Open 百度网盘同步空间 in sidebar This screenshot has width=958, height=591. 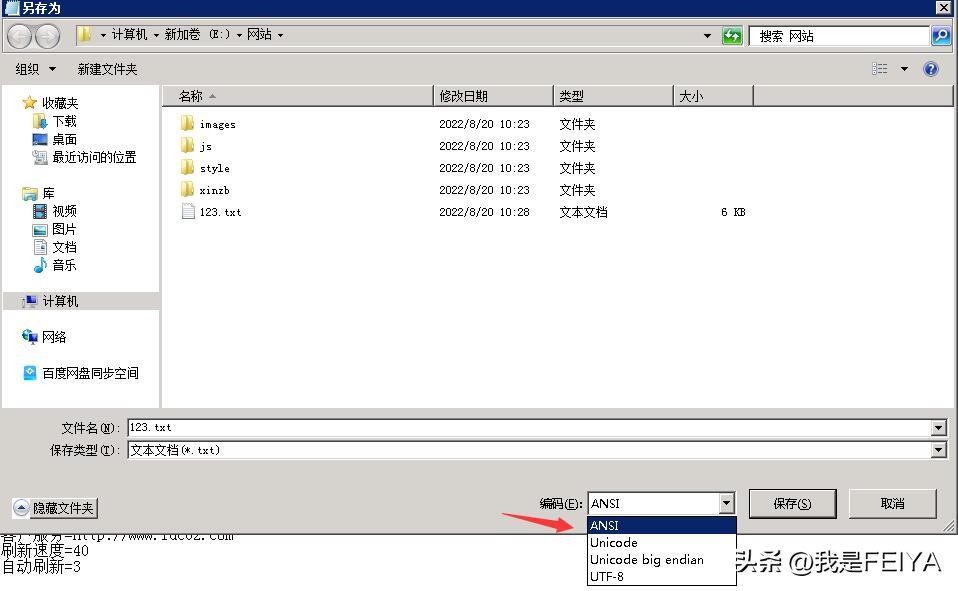point(90,373)
